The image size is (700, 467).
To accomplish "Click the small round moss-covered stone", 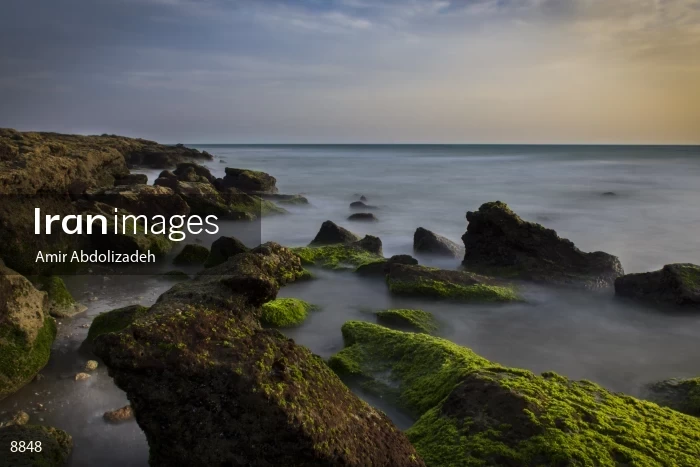I will [x=286, y=312].
